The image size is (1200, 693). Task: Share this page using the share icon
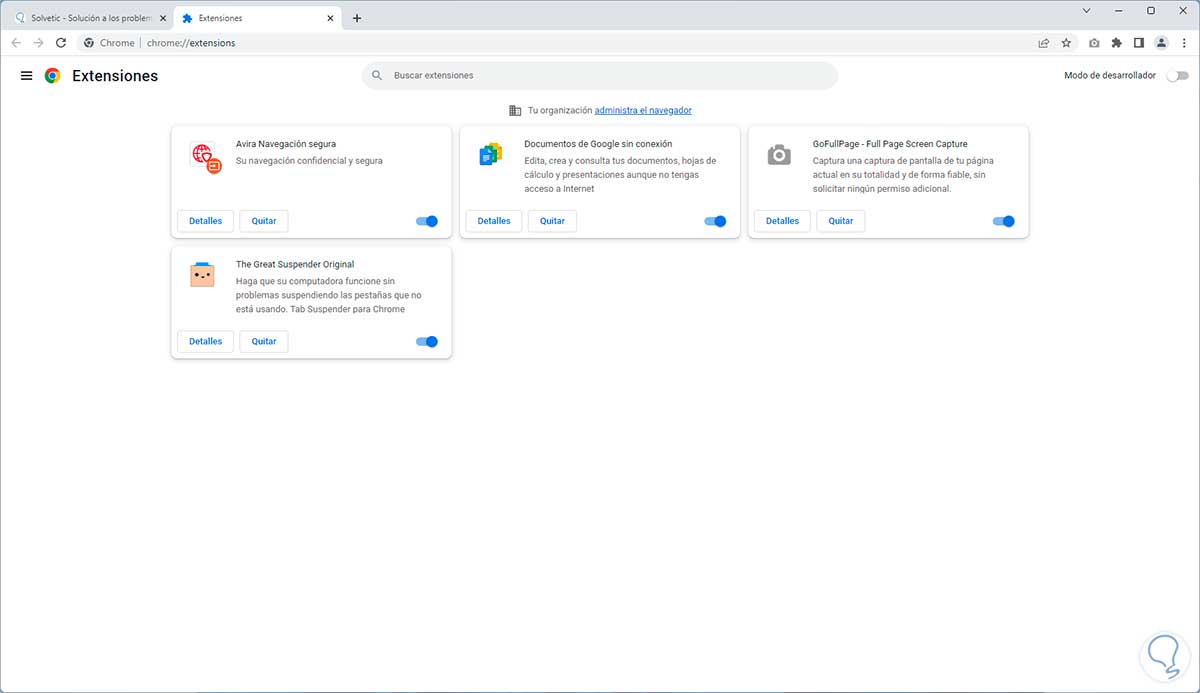(1044, 43)
